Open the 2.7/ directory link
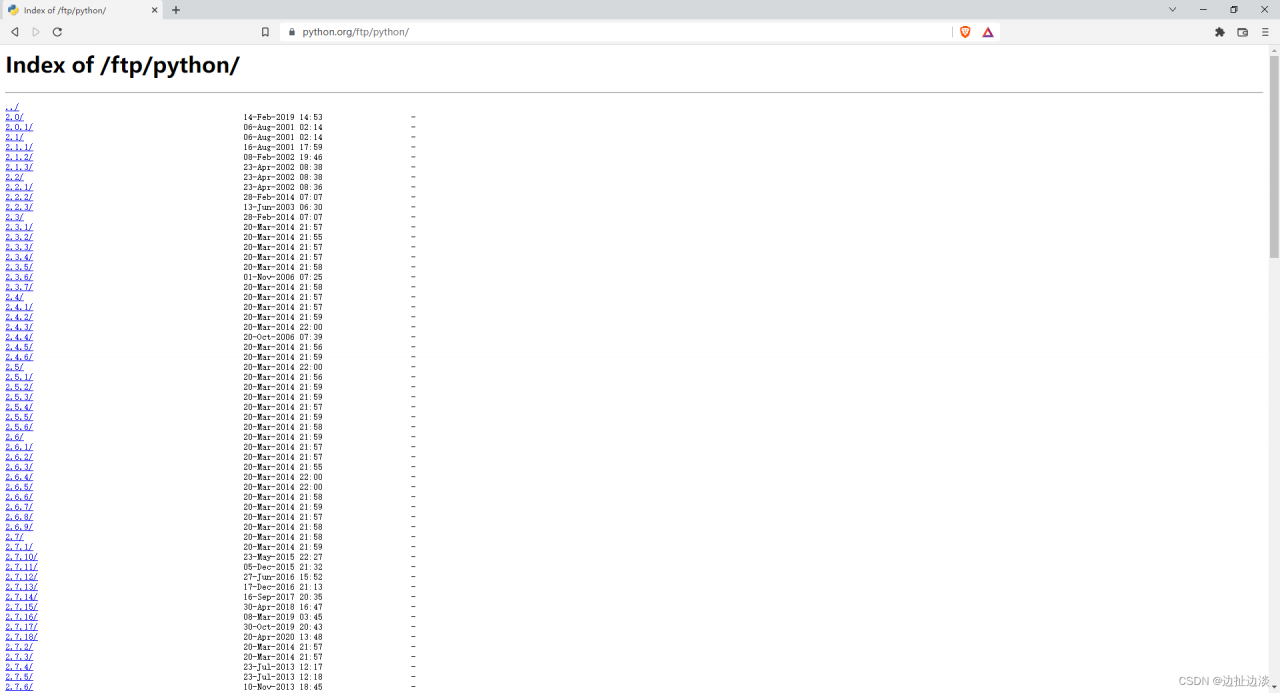 [x=14, y=537]
